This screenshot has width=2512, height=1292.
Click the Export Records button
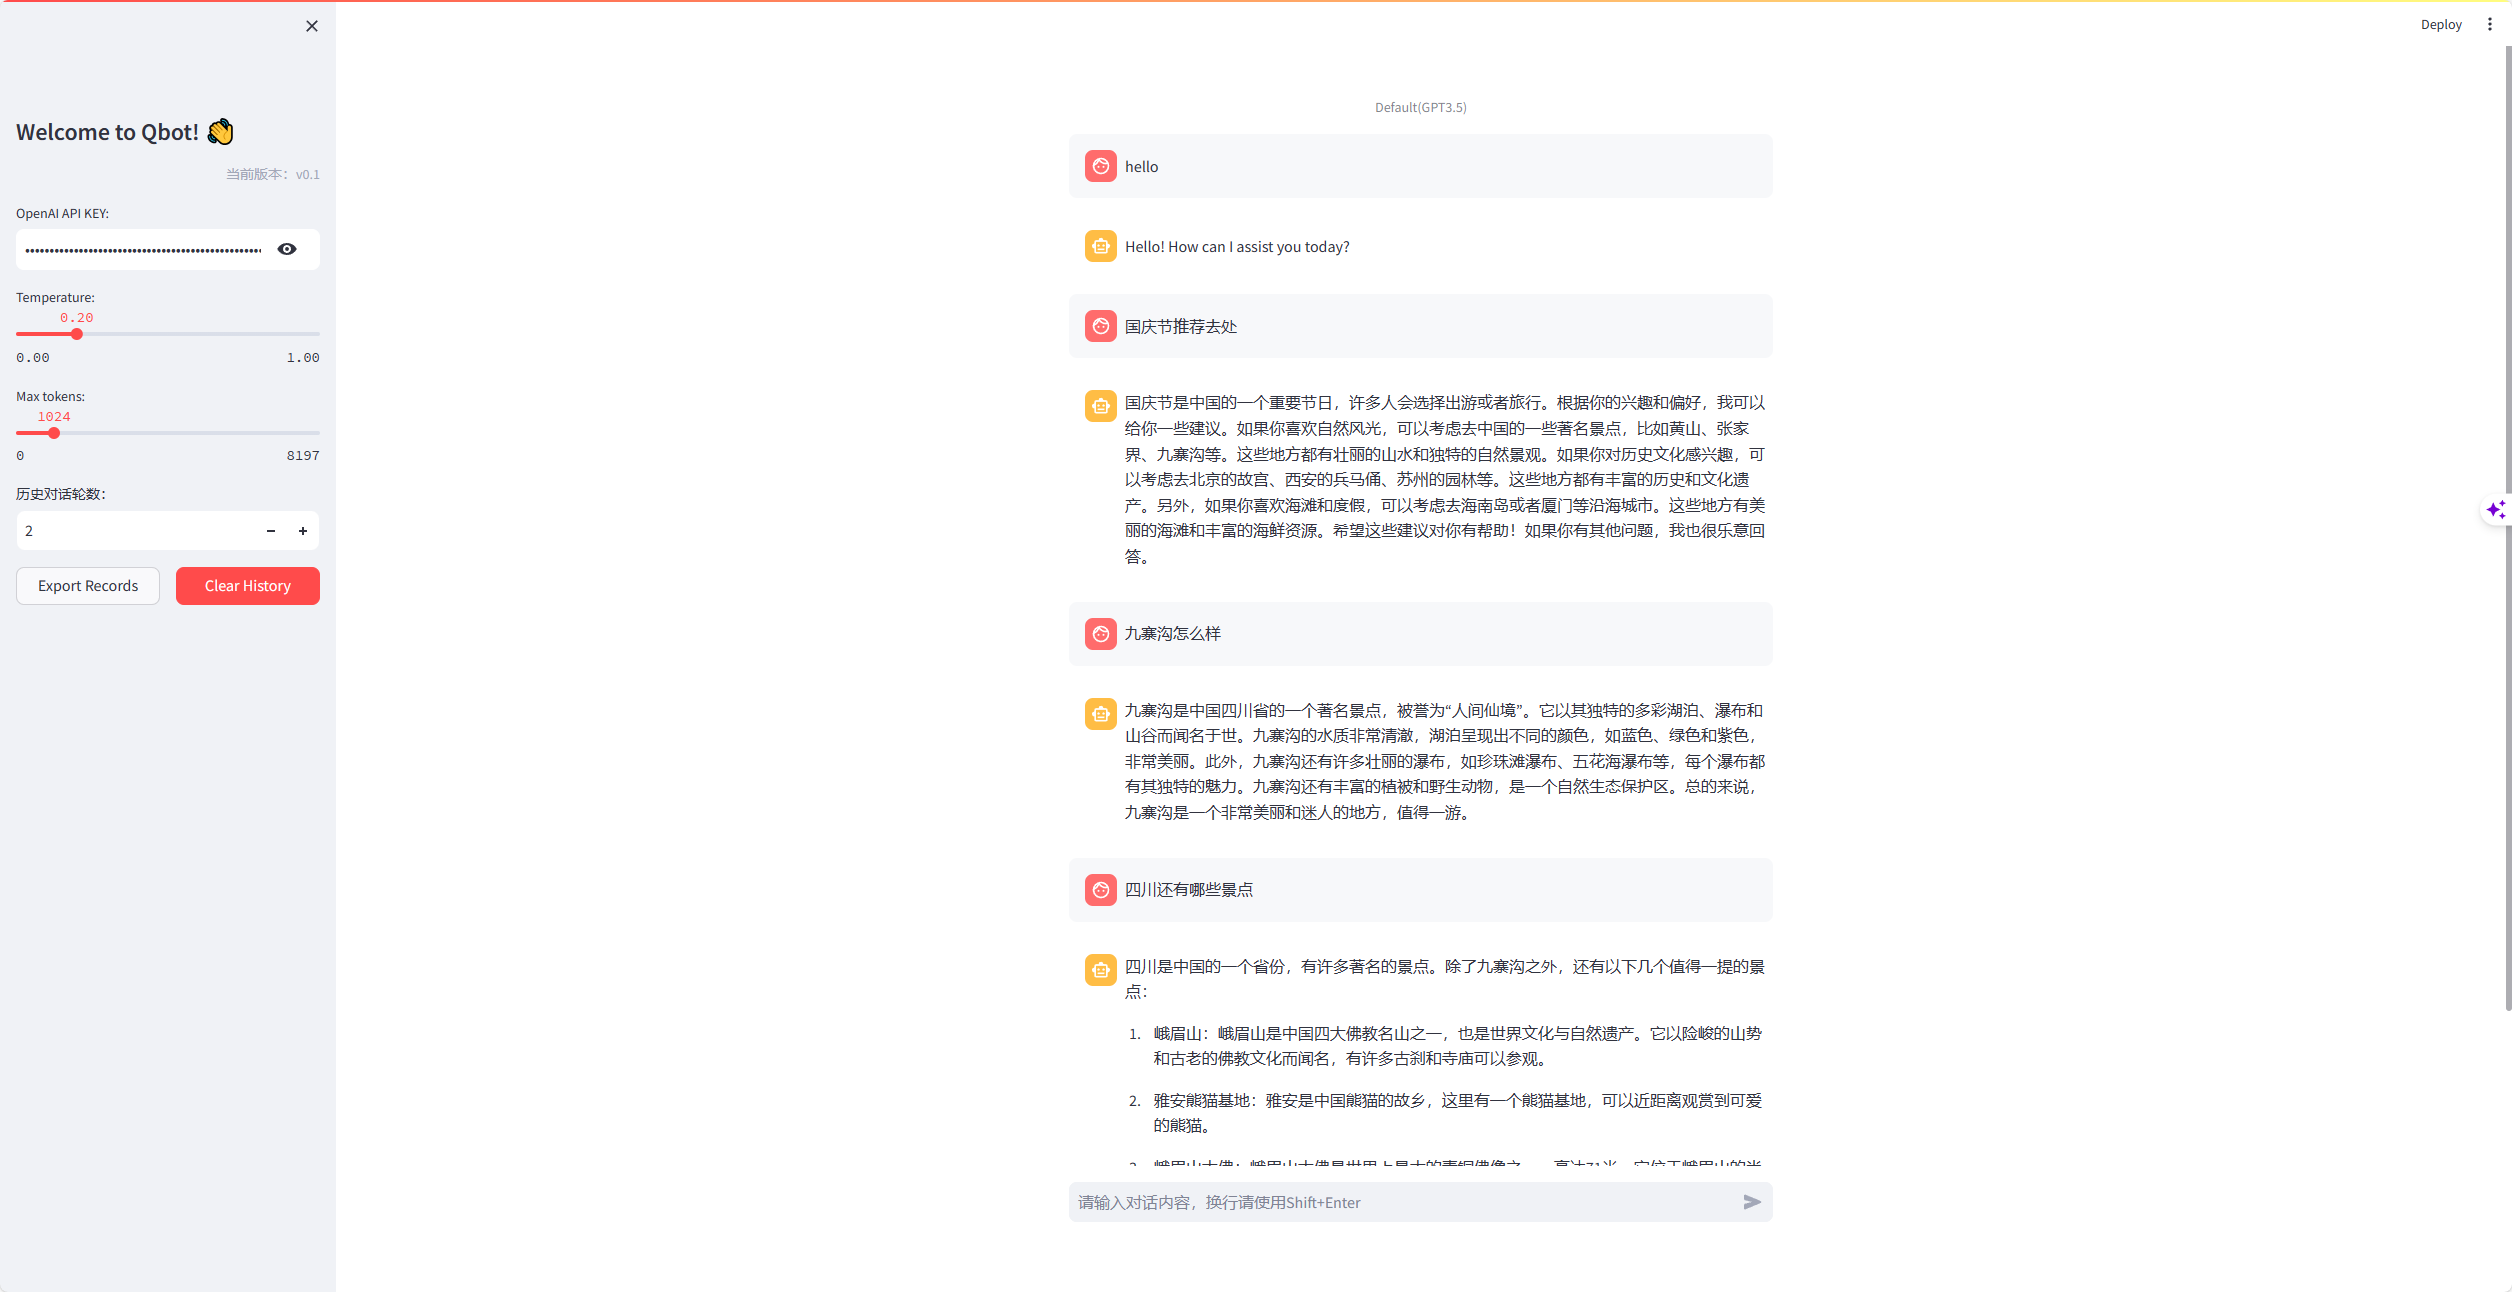click(88, 586)
